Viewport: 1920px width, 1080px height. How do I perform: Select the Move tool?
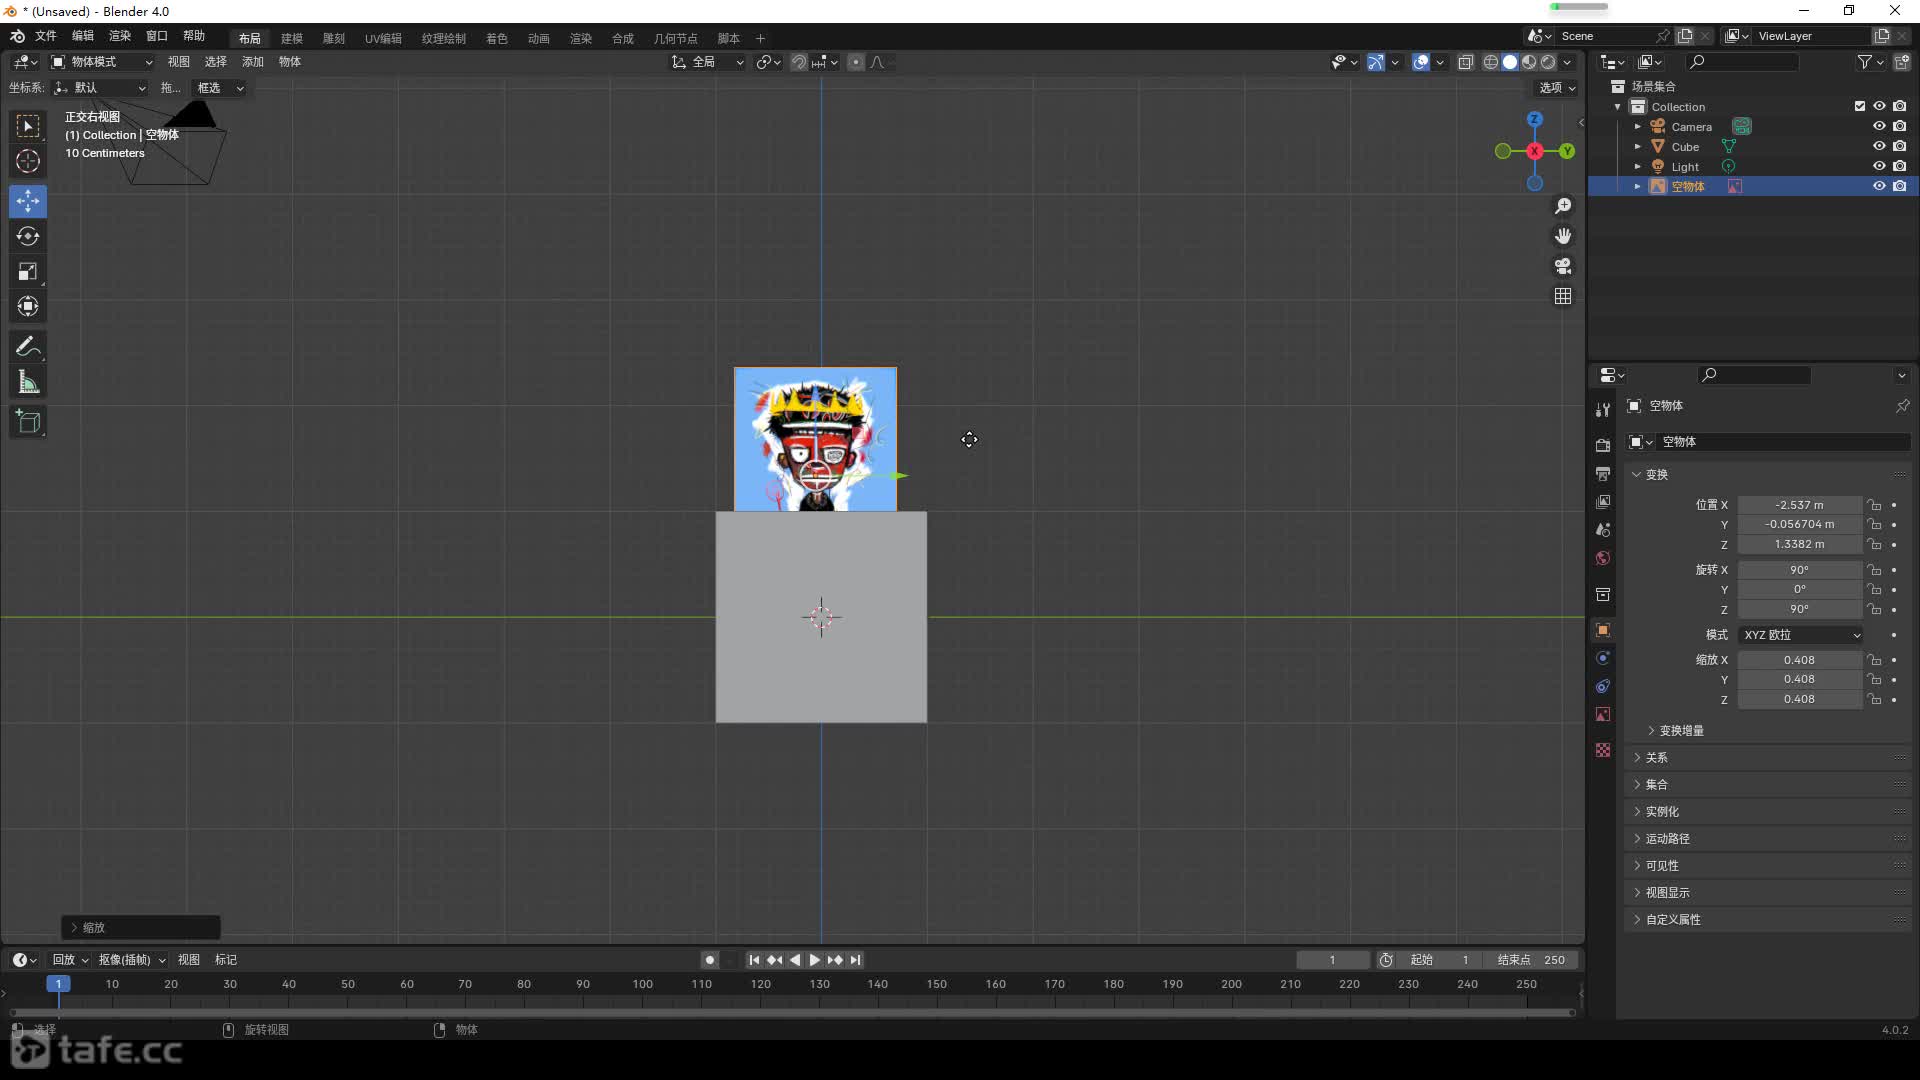(x=28, y=201)
